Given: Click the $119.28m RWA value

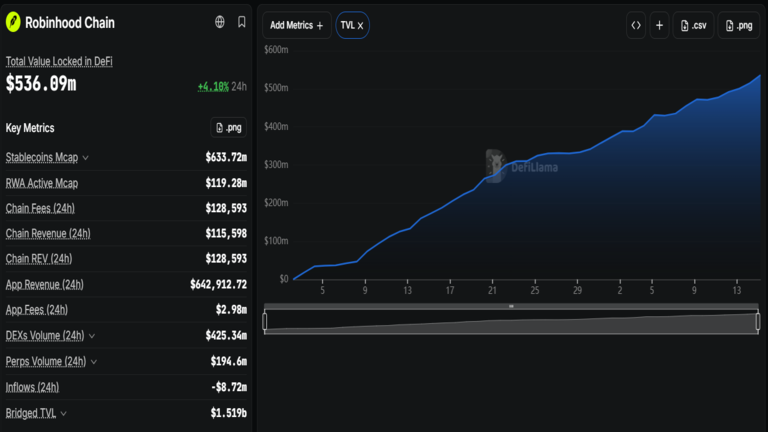Looking at the screenshot, I should click(226, 183).
